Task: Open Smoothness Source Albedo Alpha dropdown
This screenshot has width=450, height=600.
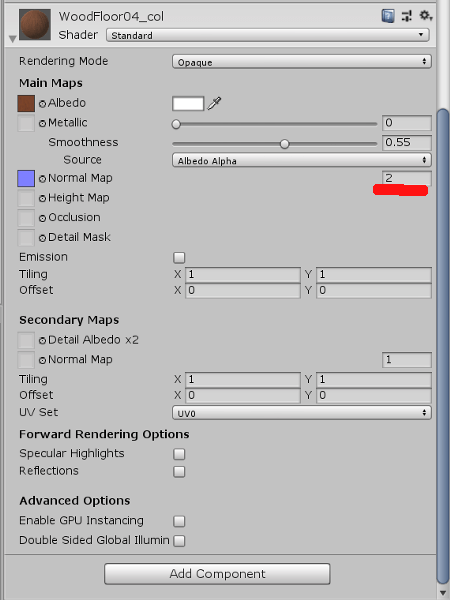Action: pyautogui.click(x=302, y=160)
